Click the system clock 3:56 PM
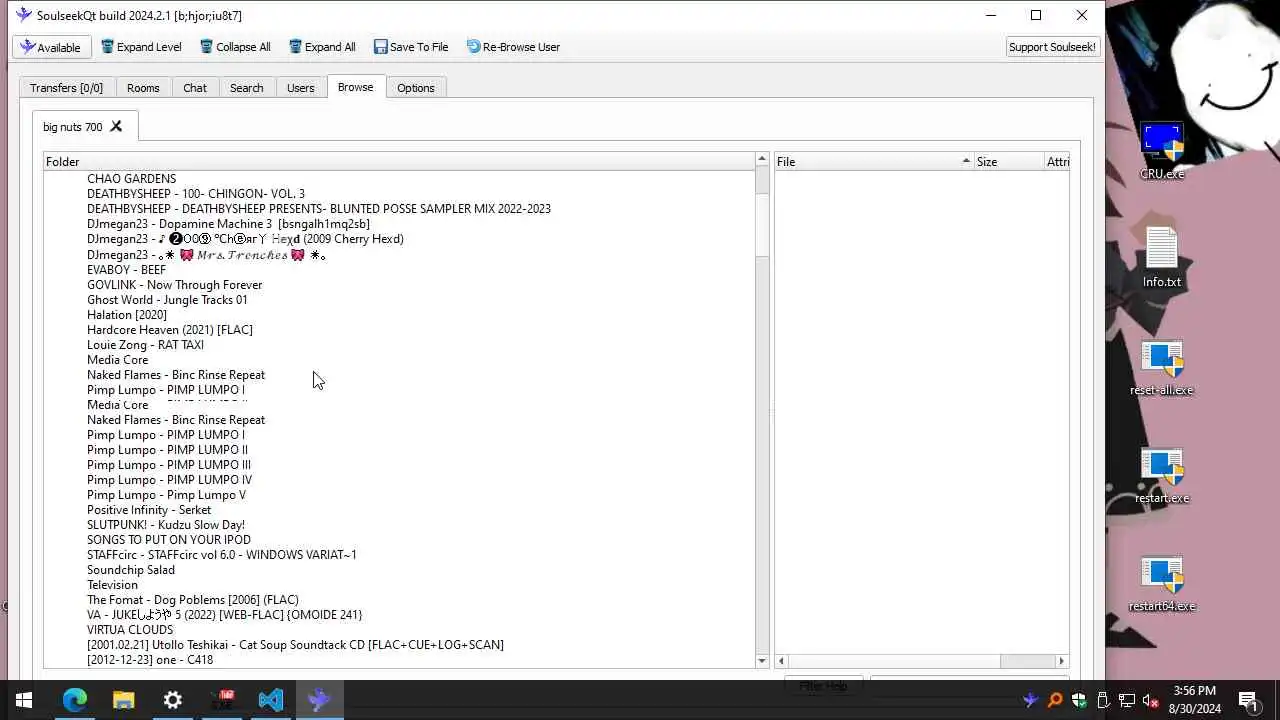The width and height of the screenshot is (1280, 720). [x=1195, y=700]
